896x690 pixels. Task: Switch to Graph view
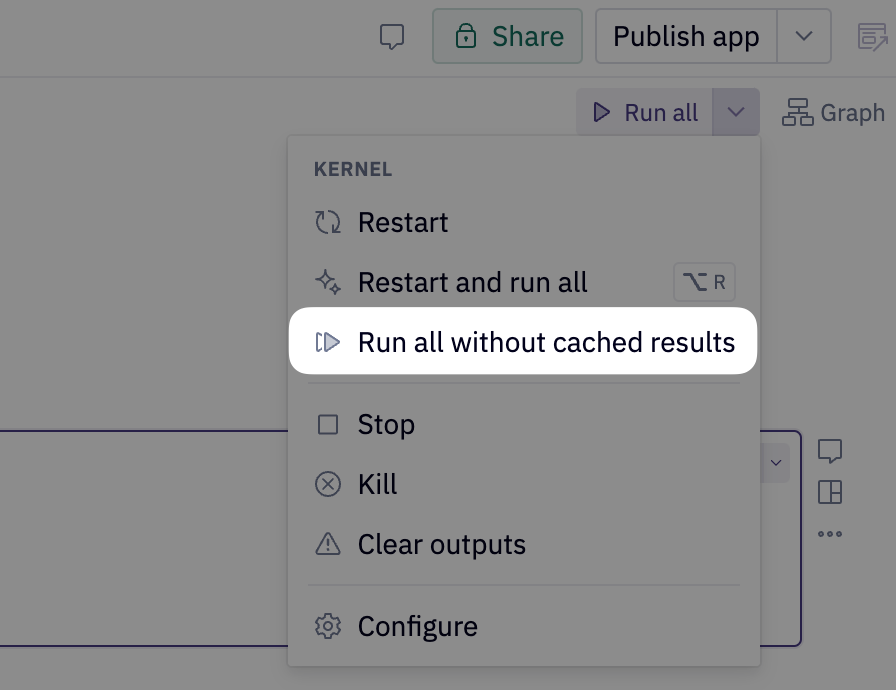834,112
